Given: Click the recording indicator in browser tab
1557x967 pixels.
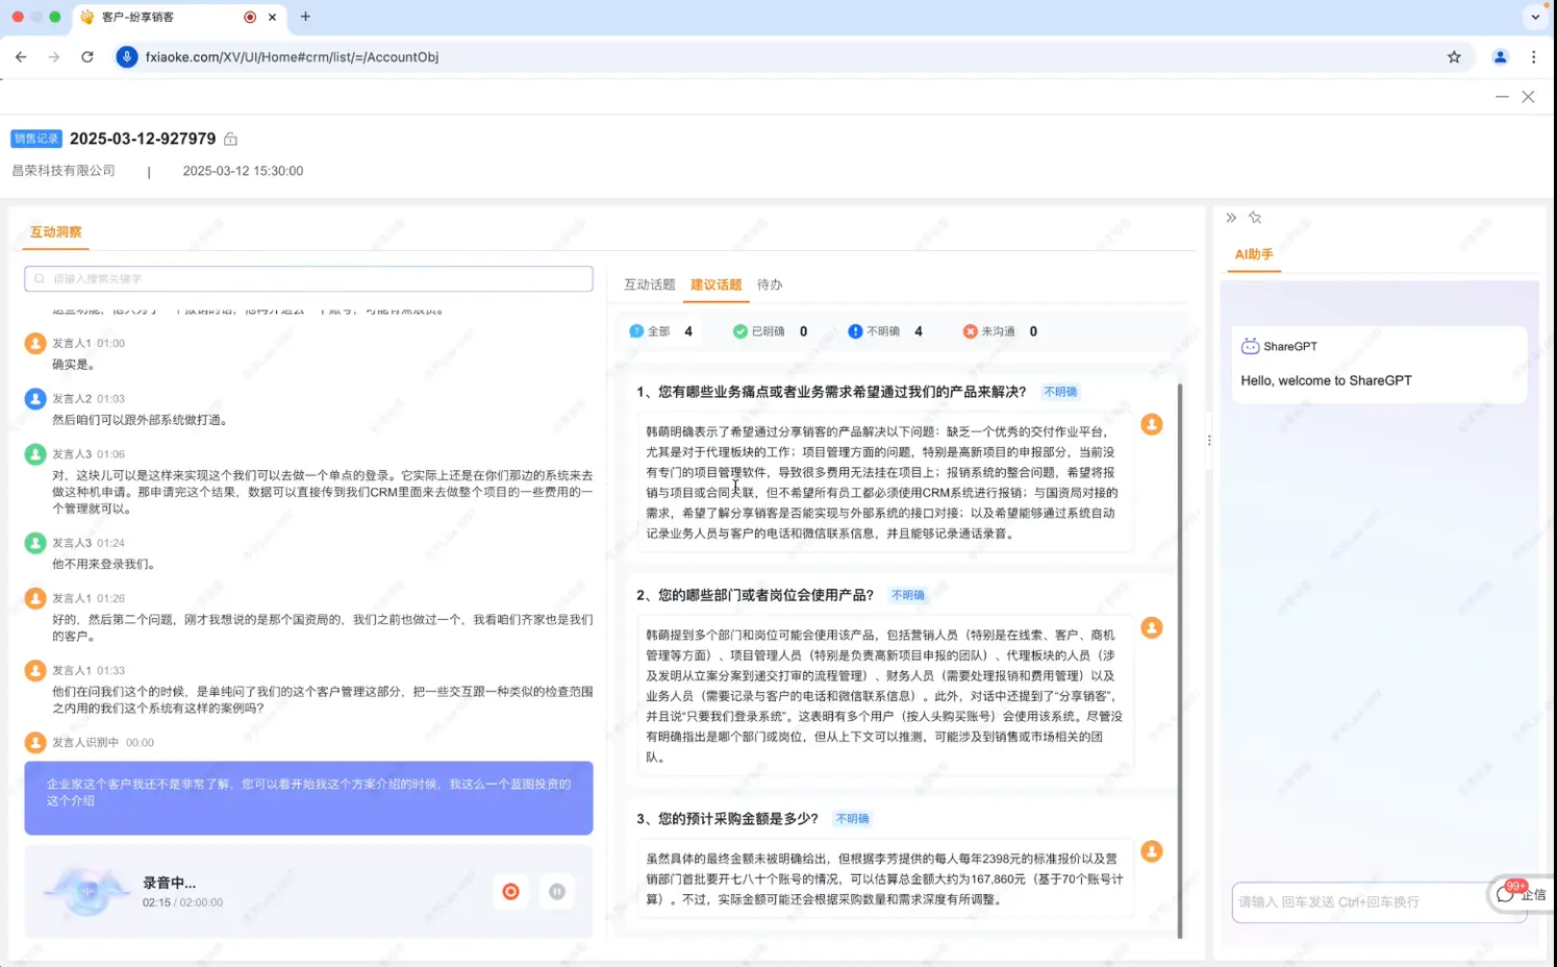Looking at the screenshot, I should click(249, 17).
